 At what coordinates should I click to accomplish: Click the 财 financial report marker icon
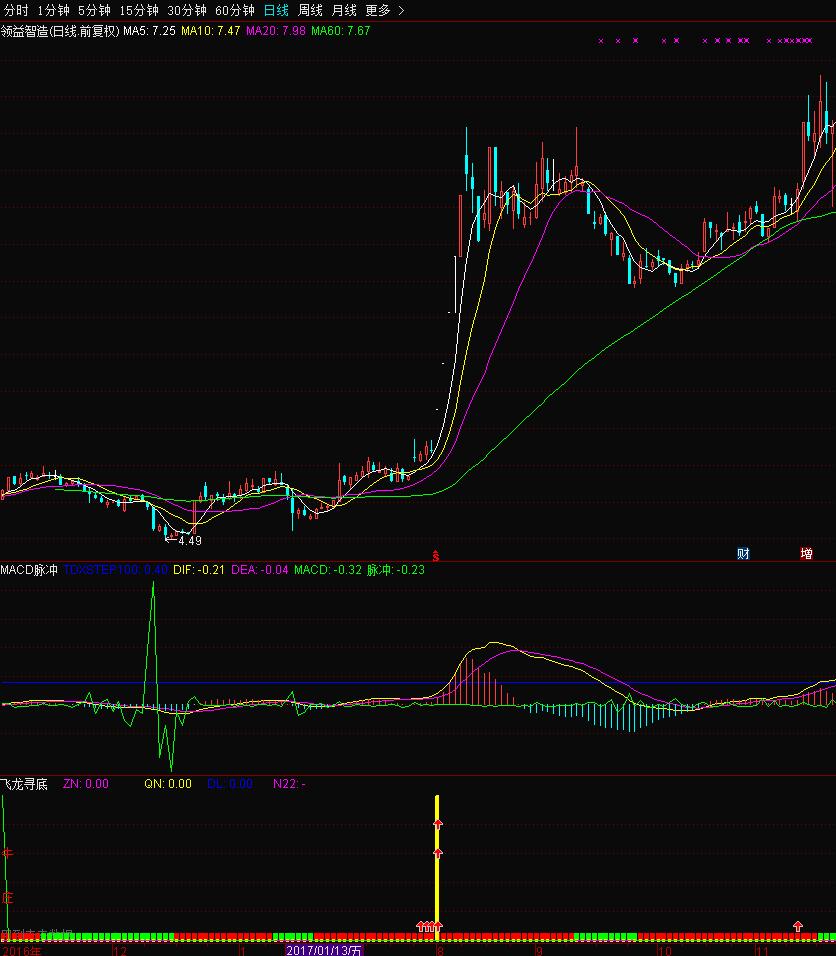pyautogui.click(x=743, y=553)
